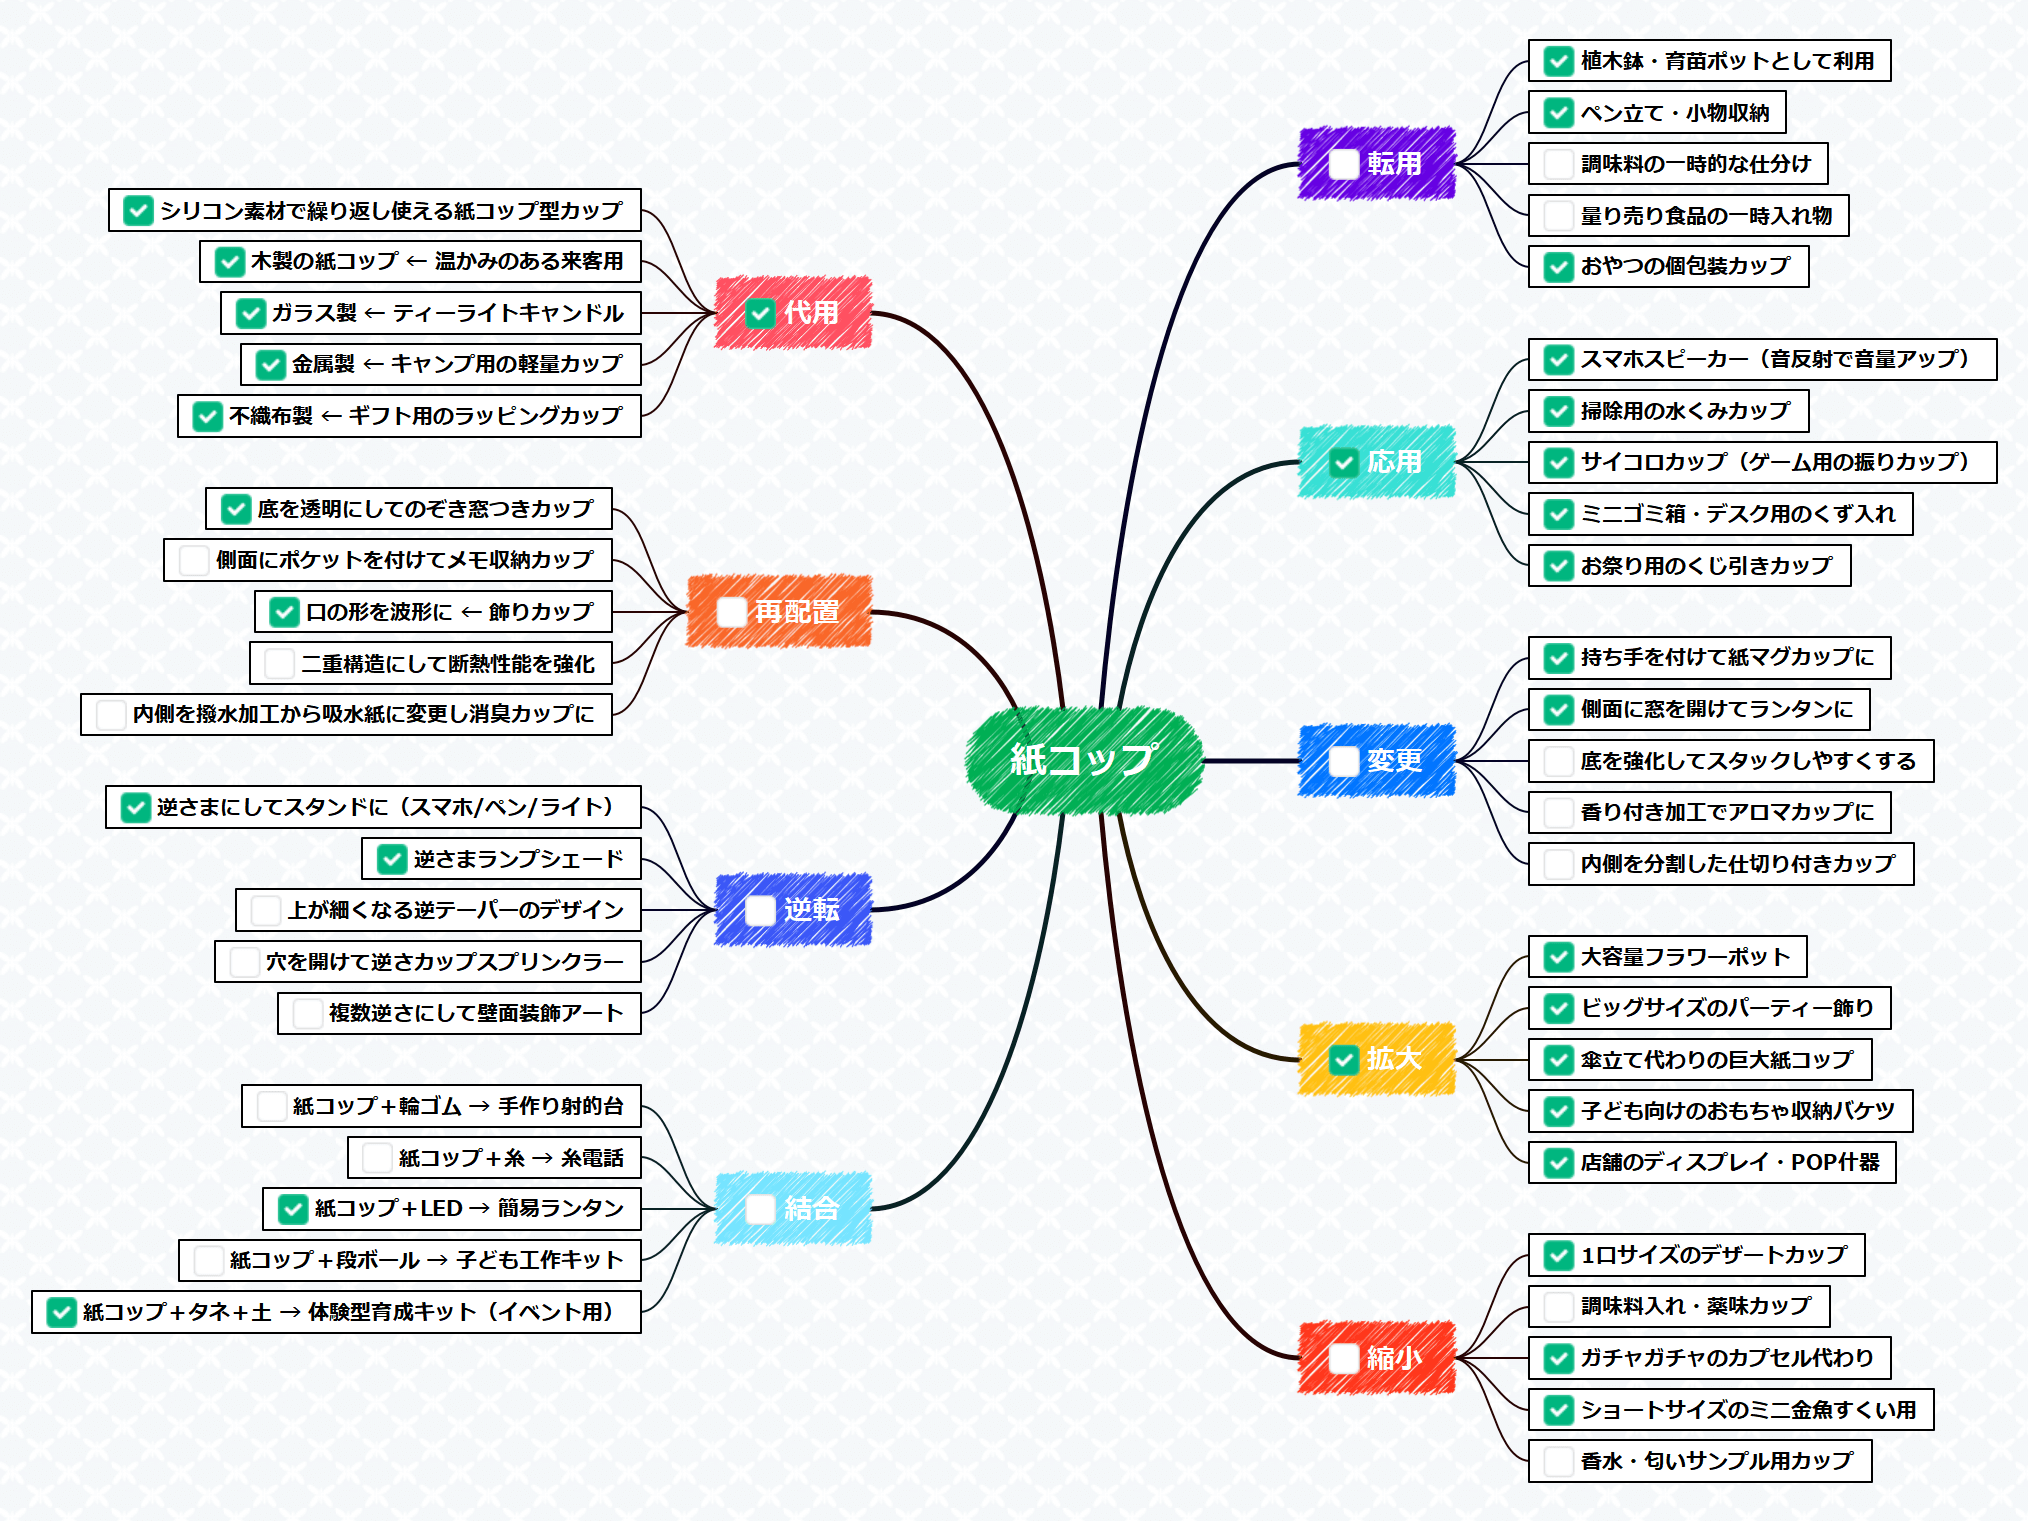The image size is (2028, 1521).
Task: Check the 逆転 branch checkbox
Action: point(760,910)
